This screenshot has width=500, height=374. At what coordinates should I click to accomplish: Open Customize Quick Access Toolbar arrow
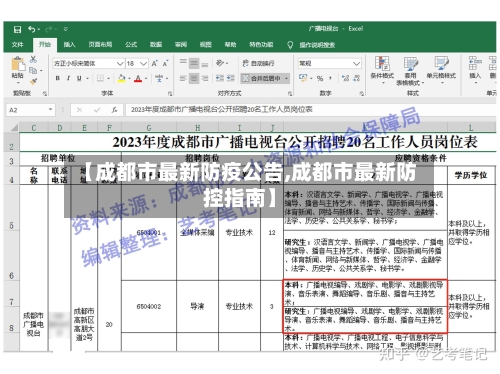click(x=66, y=29)
